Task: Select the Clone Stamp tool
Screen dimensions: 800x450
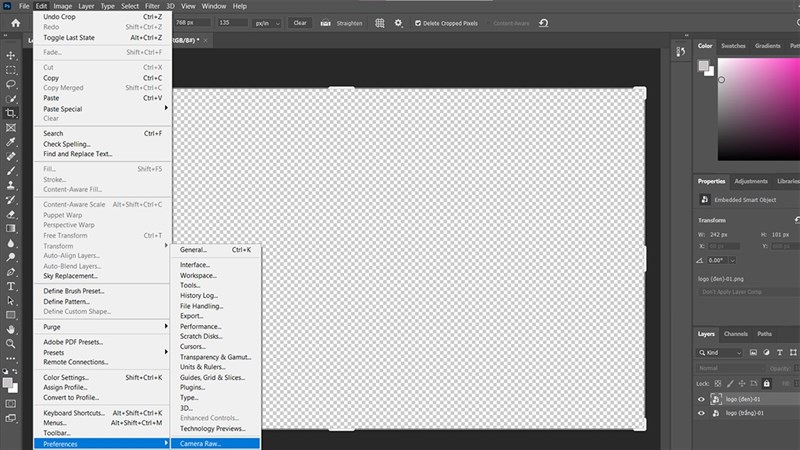Action: (x=11, y=185)
